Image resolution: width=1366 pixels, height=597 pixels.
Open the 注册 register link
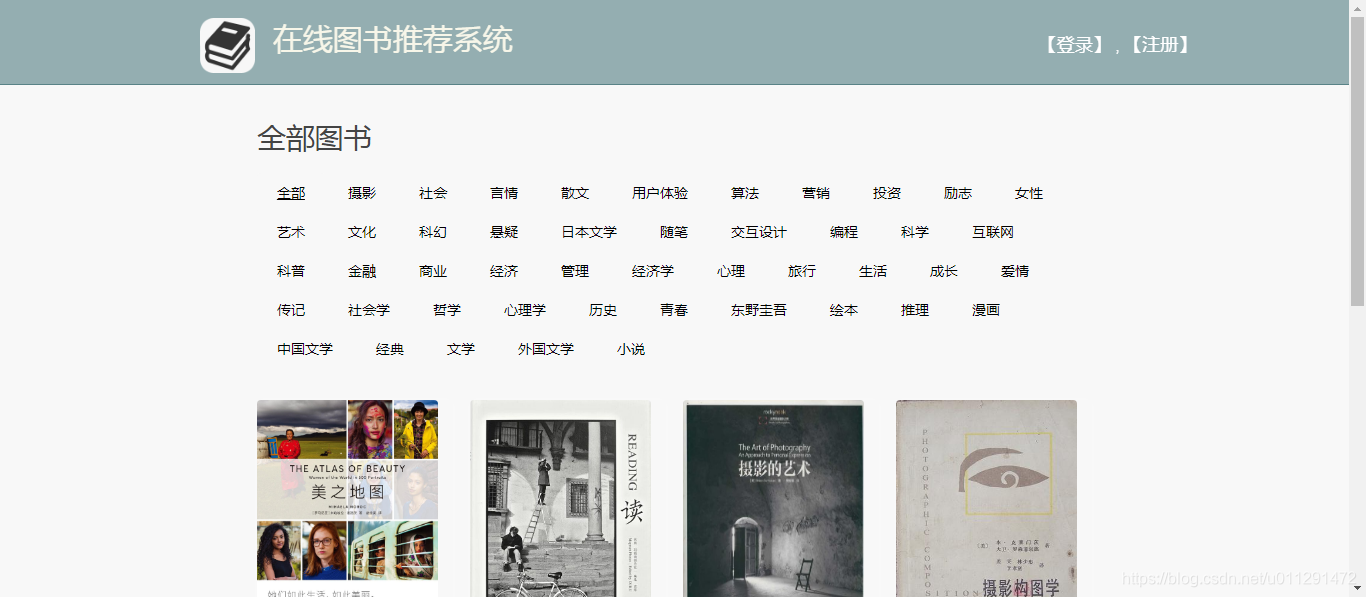click(1160, 45)
